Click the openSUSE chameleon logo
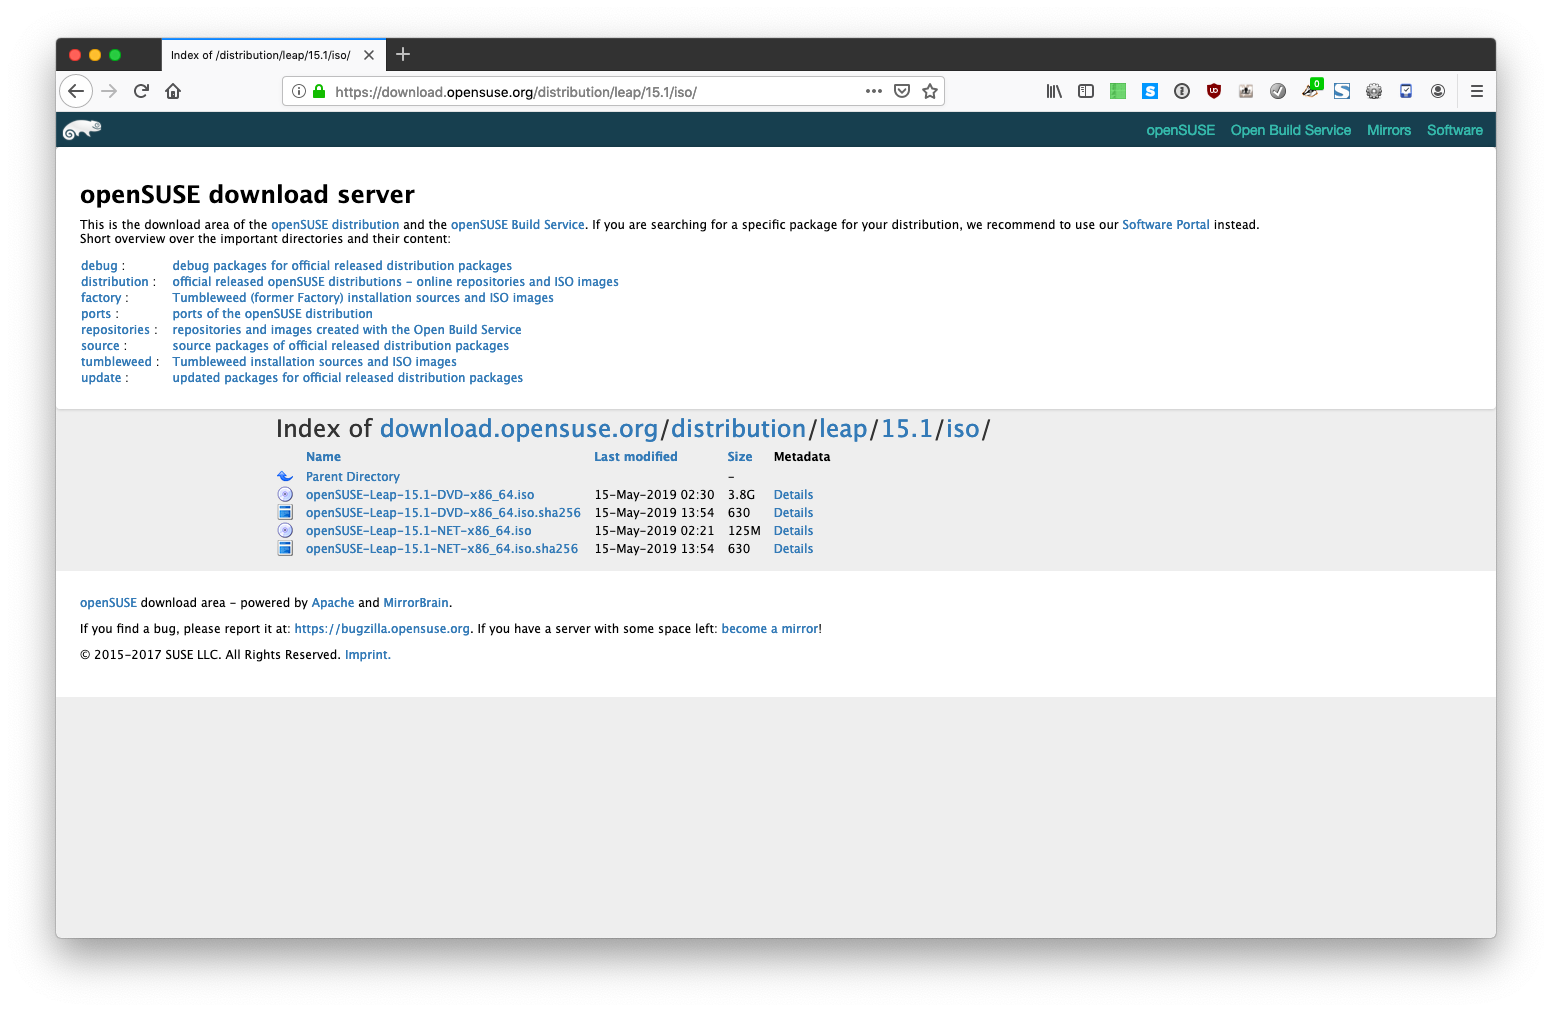The width and height of the screenshot is (1552, 1012). click(82, 130)
